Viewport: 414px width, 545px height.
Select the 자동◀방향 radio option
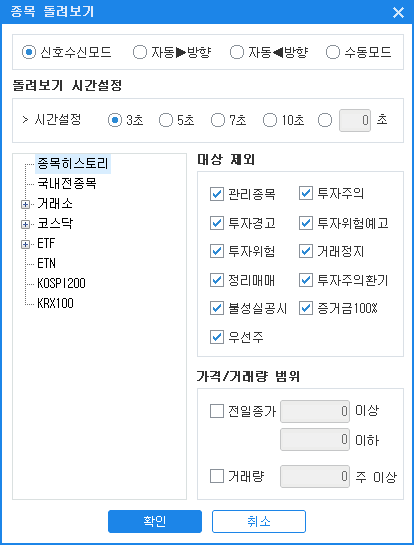(237, 52)
